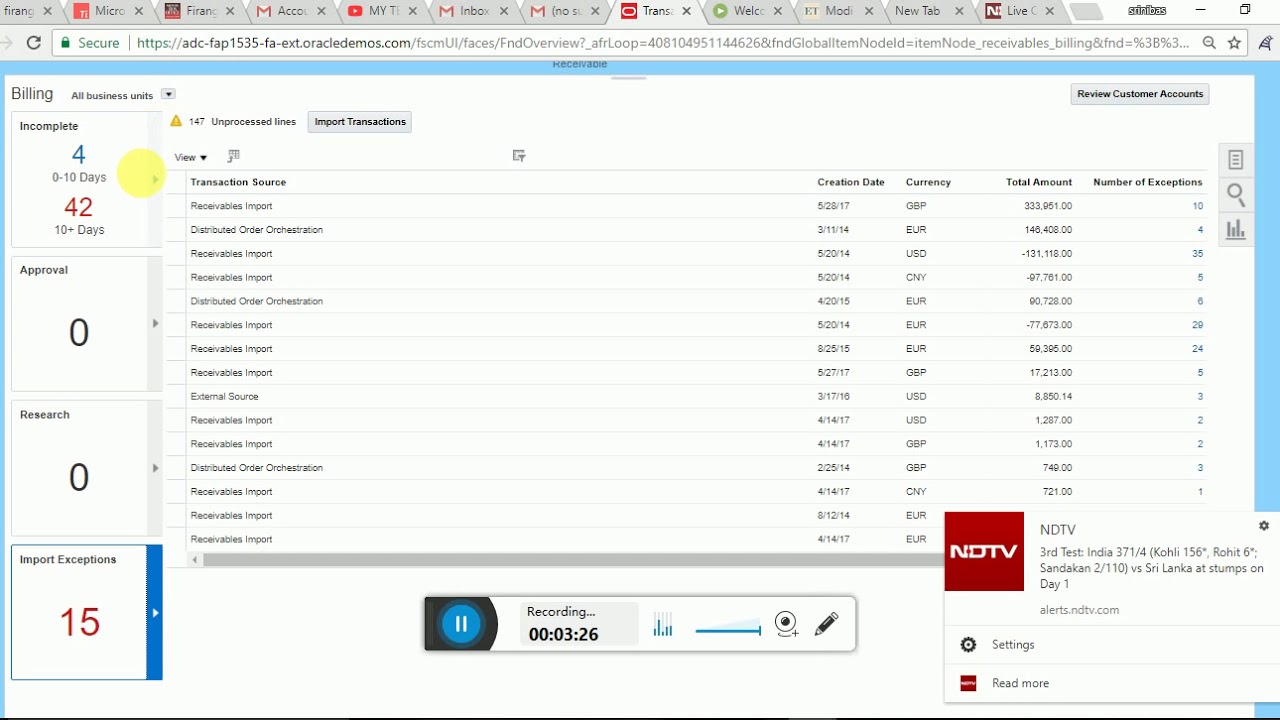This screenshot has width=1280, height=720.
Task: Open the freeze columns icon beside View
Action: pyautogui.click(x=234, y=156)
